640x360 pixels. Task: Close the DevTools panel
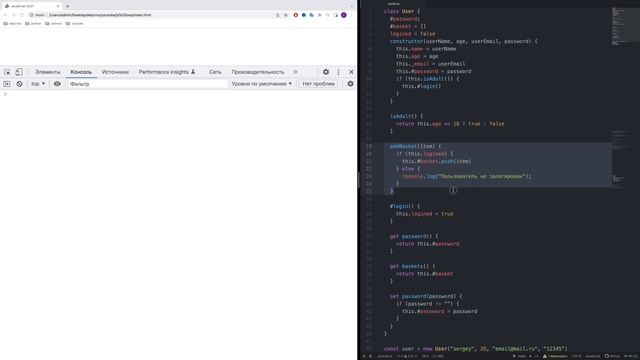[x=351, y=72]
